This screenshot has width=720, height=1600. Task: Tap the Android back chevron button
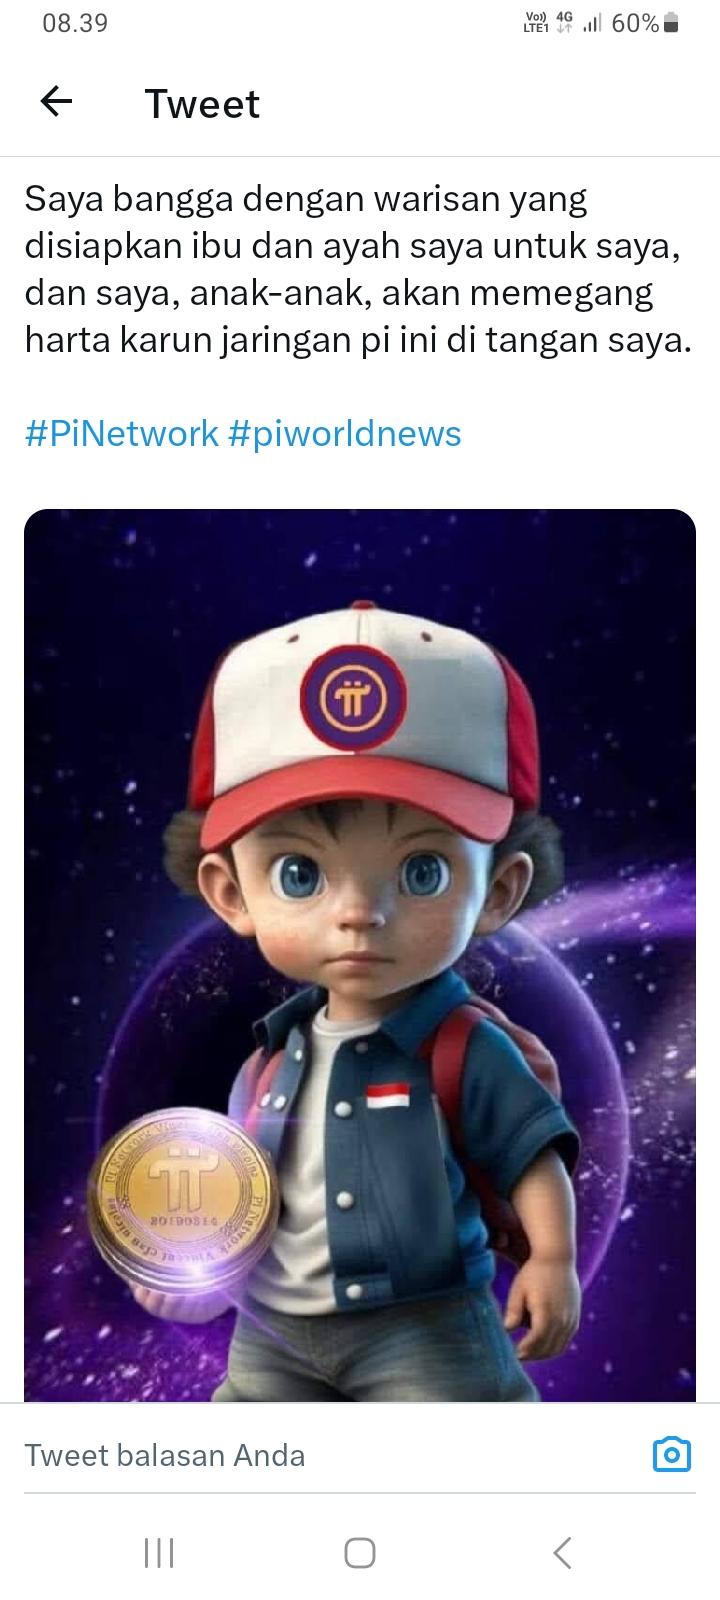562,1553
